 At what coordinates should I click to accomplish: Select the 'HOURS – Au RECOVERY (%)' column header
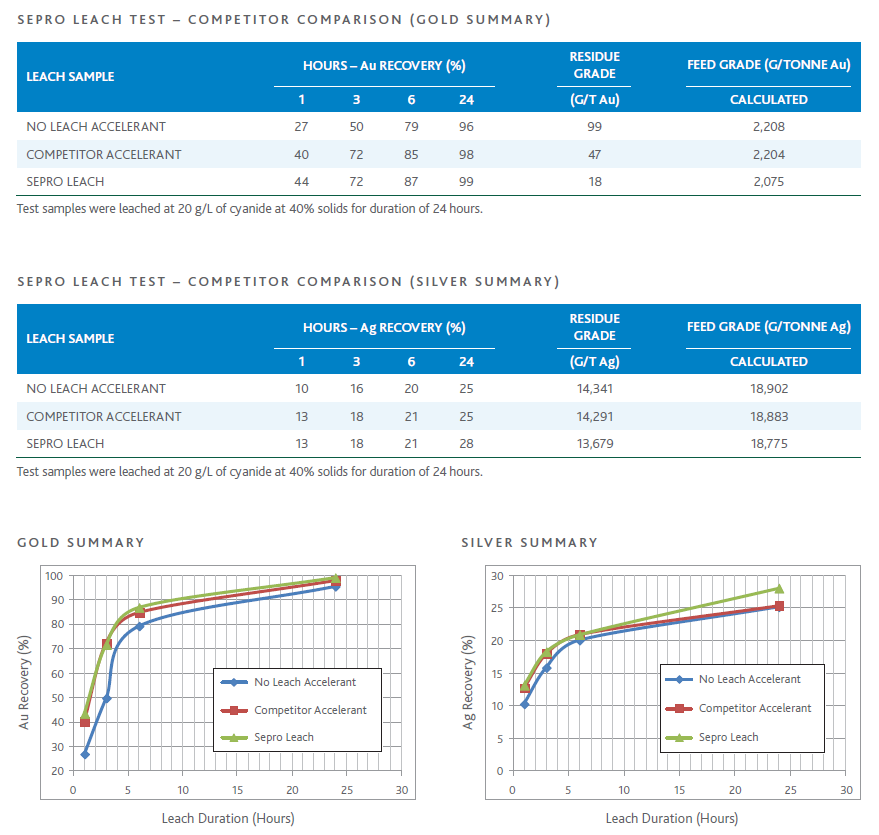384,66
